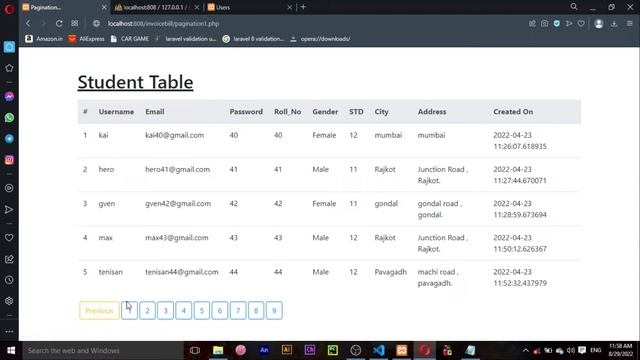Viewport: 640px width, 360px height.
Task: Open the Messenger sidebar icon
Action: pyautogui.click(x=9, y=97)
